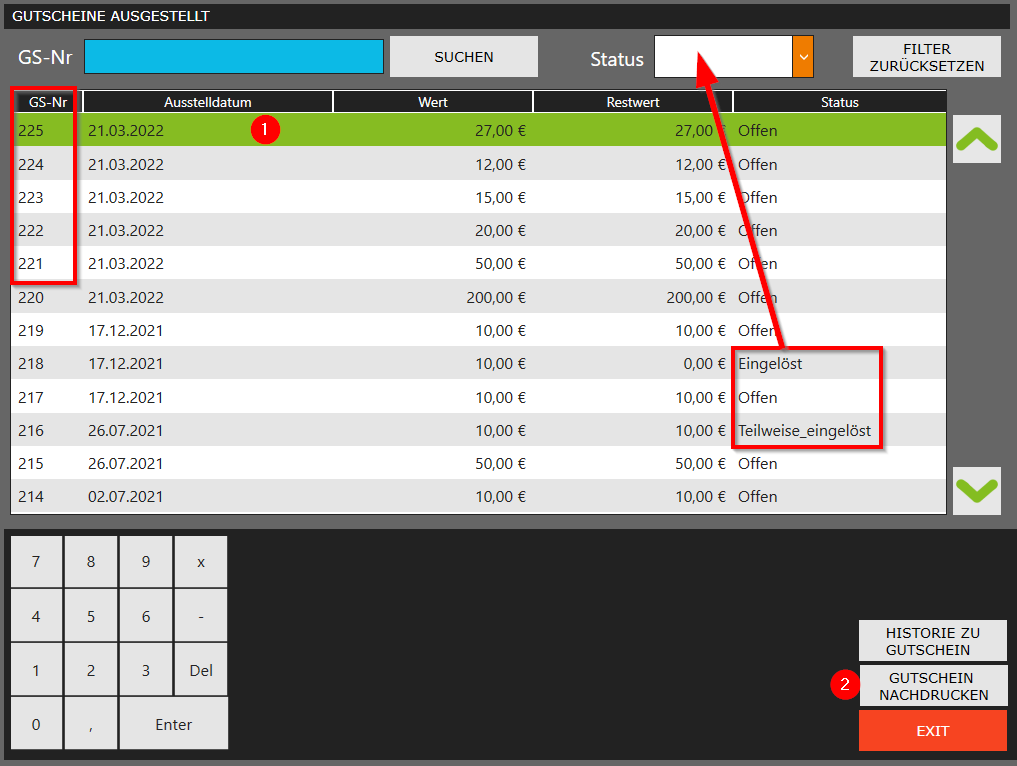Click 20,00 € Restwert of voucher 222
The width and height of the screenshot is (1017, 766).
pyautogui.click(x=700, y=230)
